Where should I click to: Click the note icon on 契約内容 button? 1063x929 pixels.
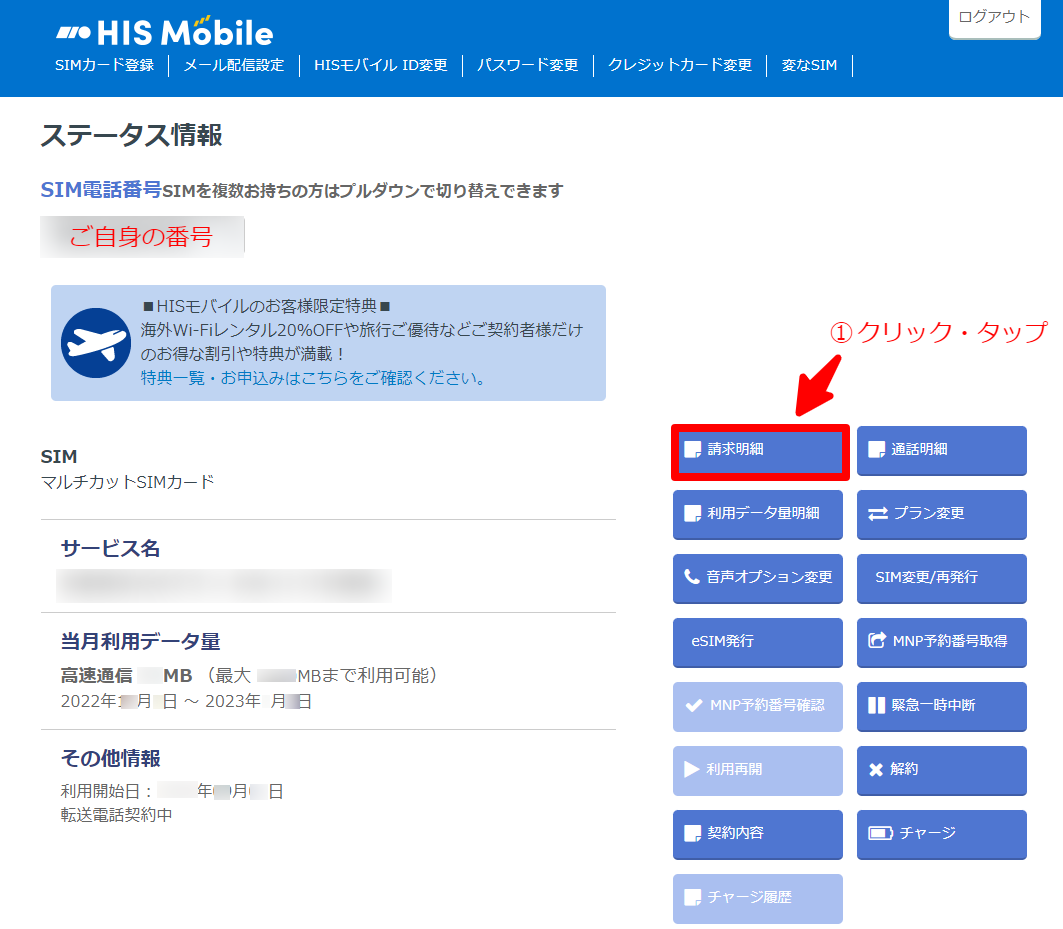coord(692,833)
